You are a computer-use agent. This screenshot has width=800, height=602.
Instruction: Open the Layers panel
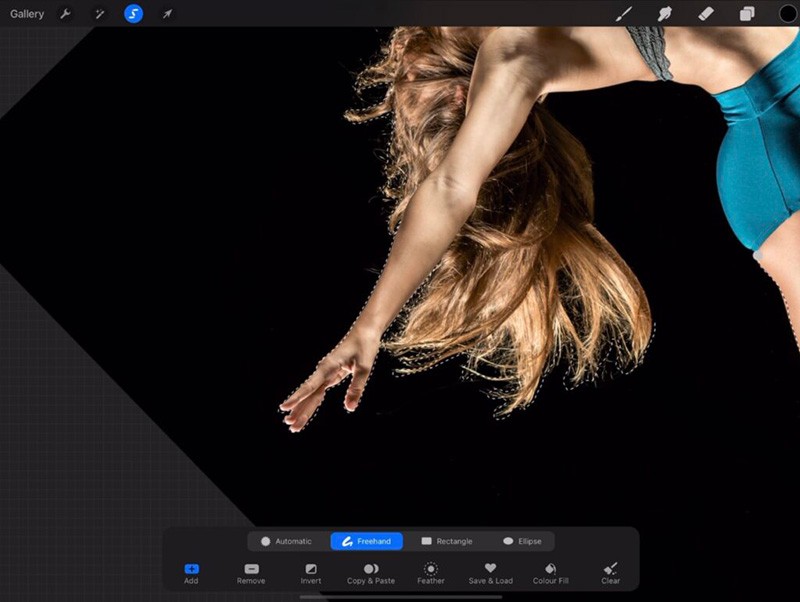[x=745, y=14]
